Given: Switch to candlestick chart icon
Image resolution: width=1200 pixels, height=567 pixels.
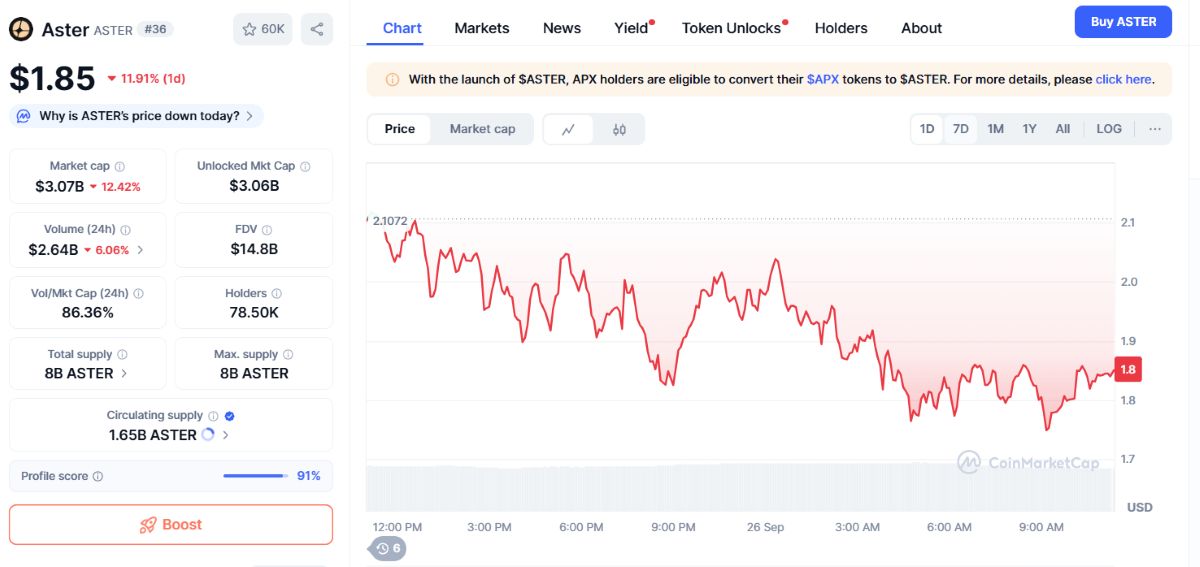Looking at the screenshot, I should (619, 129).
